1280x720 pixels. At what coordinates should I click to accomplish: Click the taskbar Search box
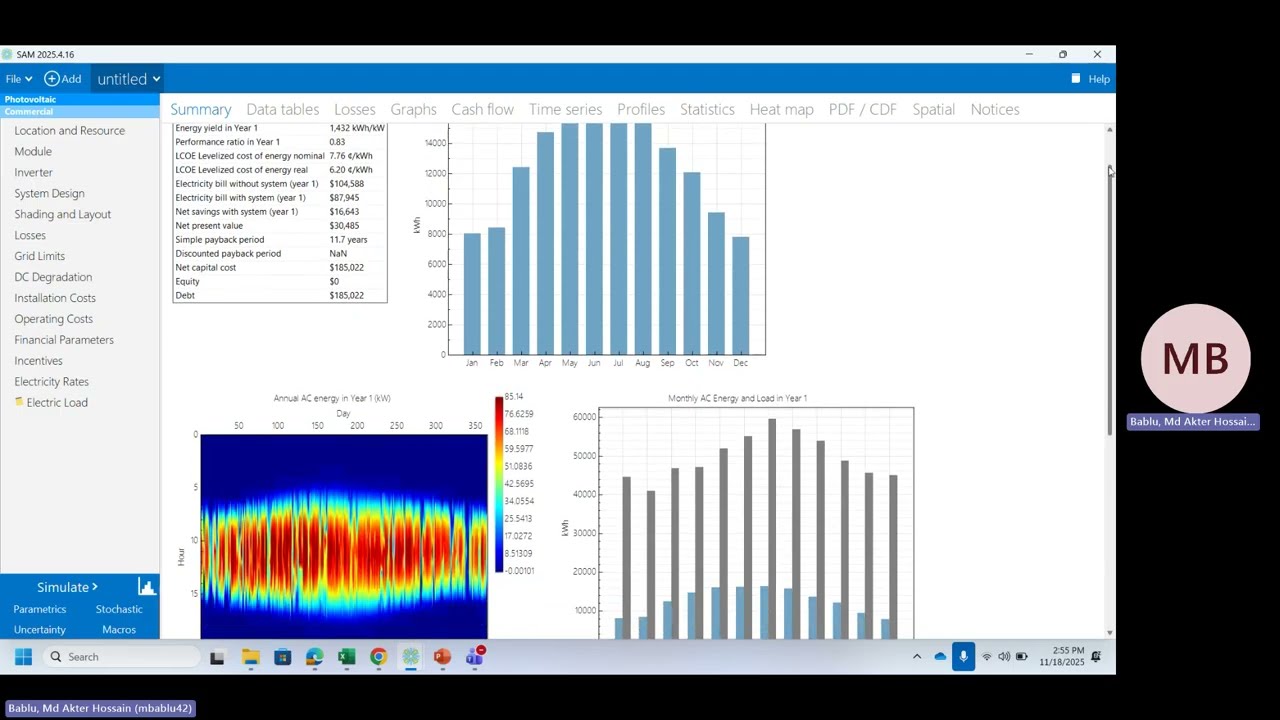coord(122,657)
